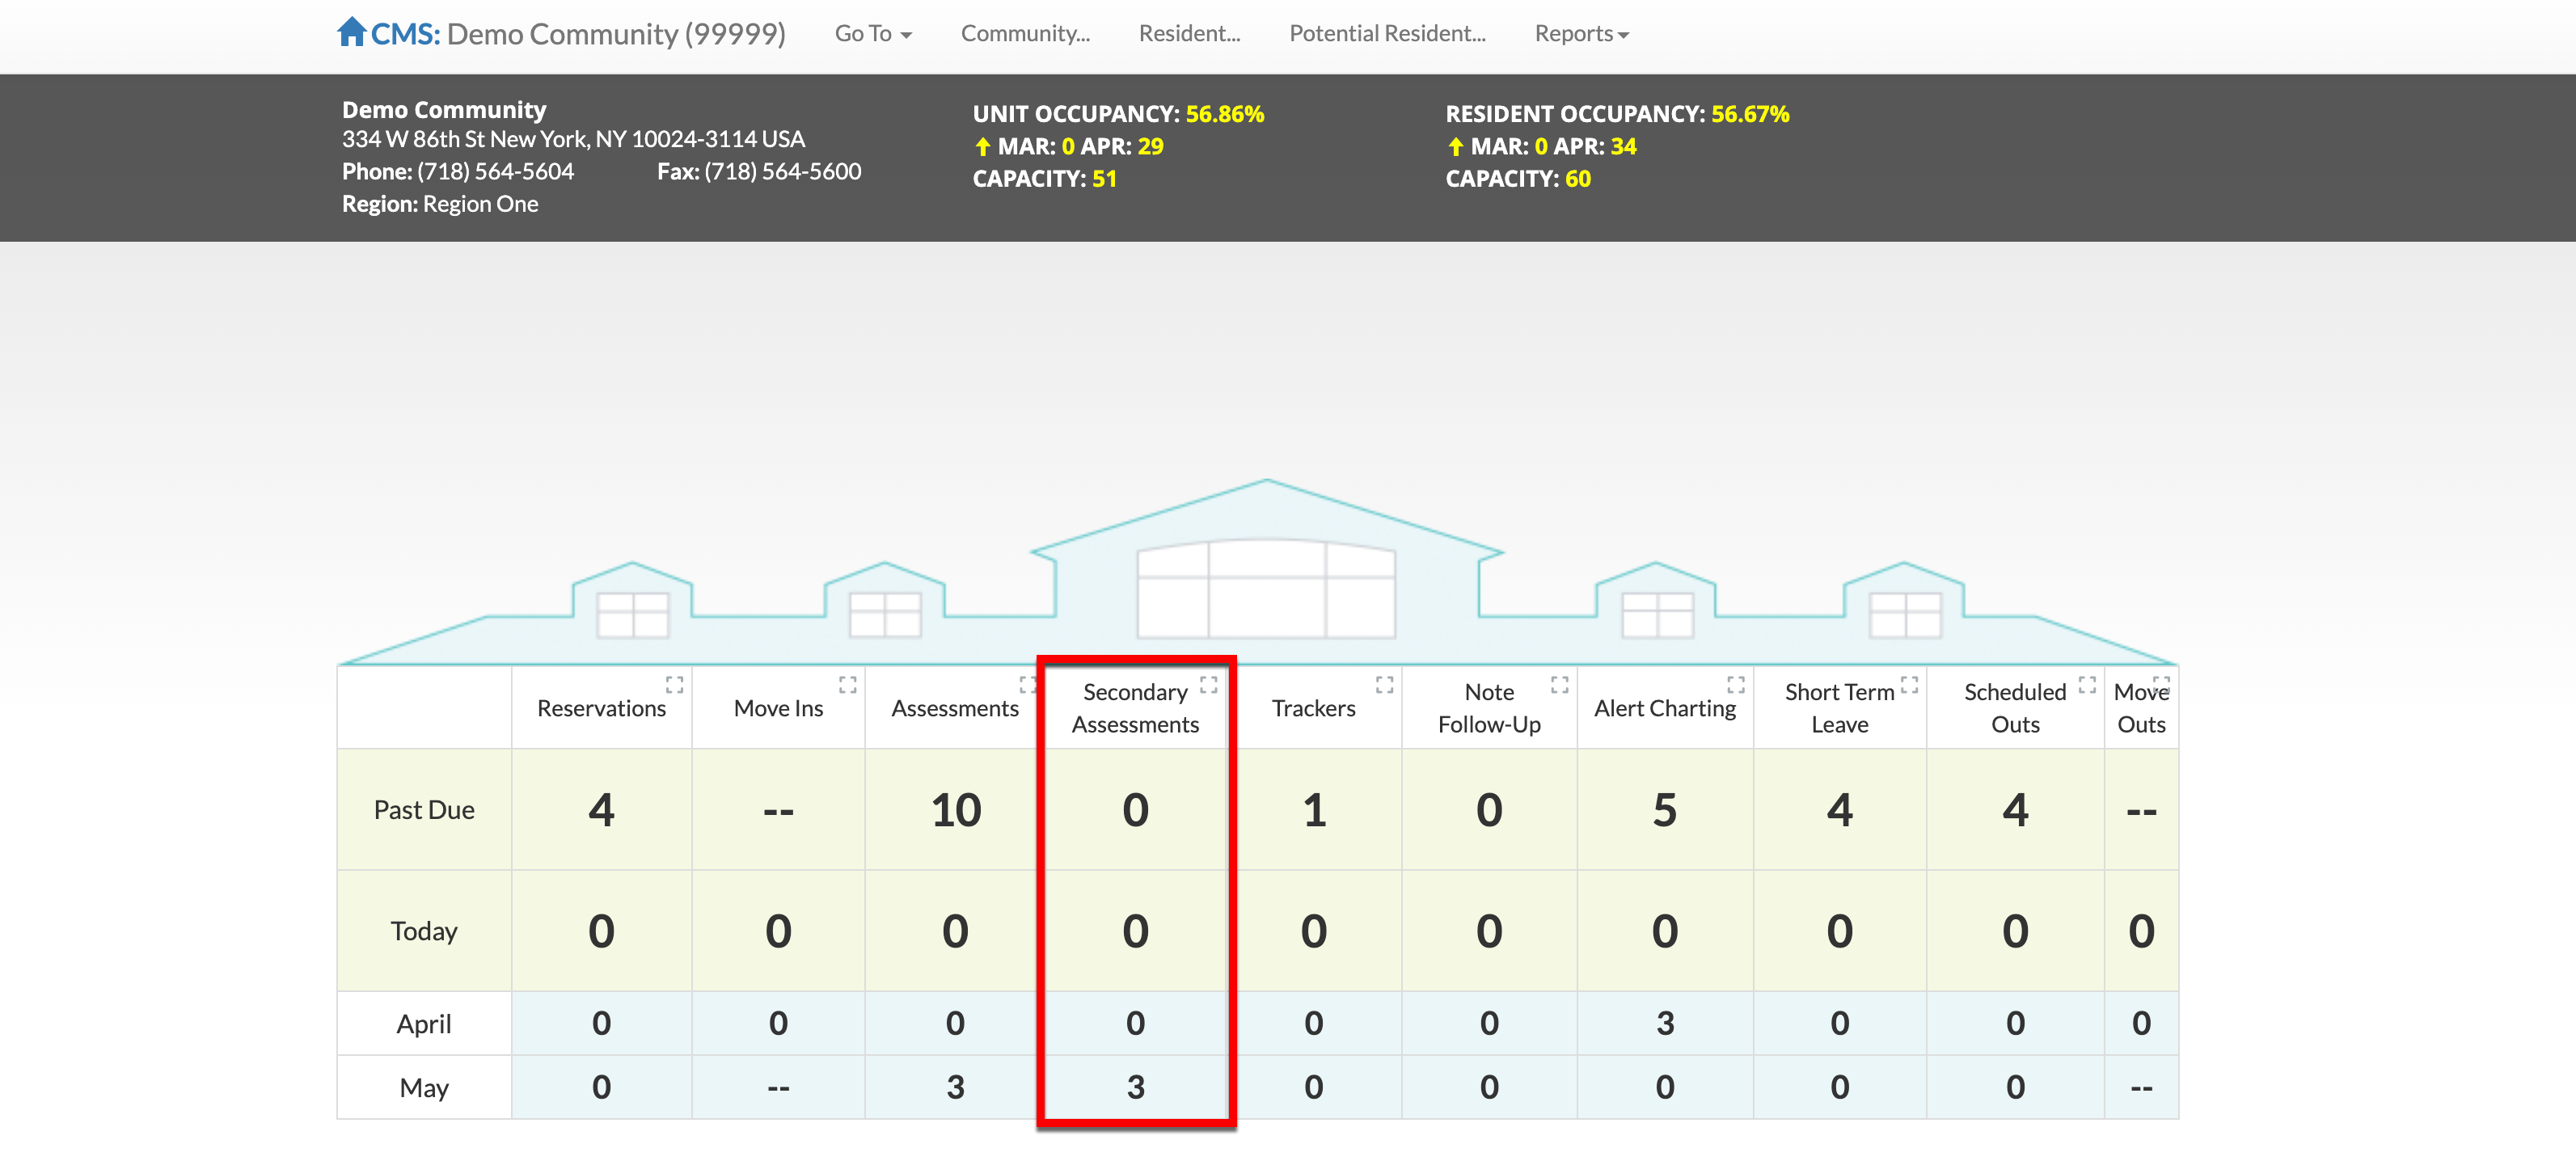Screen dimensions: 2576x1161
Task: Expand the Note Follow-Up column icon
Action: [1559, 685]
